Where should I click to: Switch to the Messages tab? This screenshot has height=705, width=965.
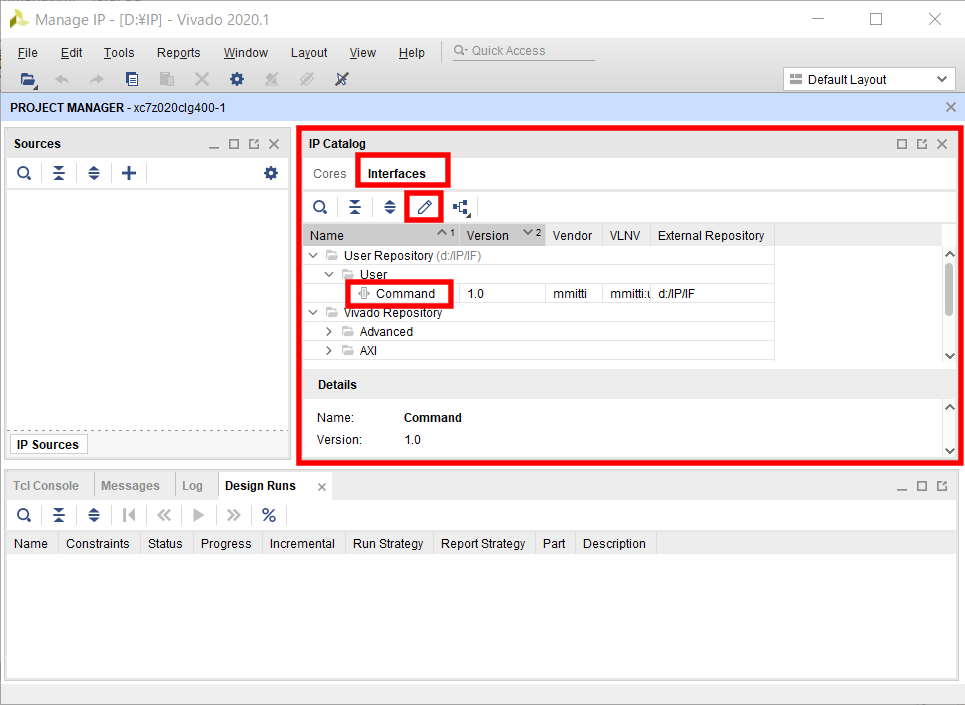click(x=130, y=486)
